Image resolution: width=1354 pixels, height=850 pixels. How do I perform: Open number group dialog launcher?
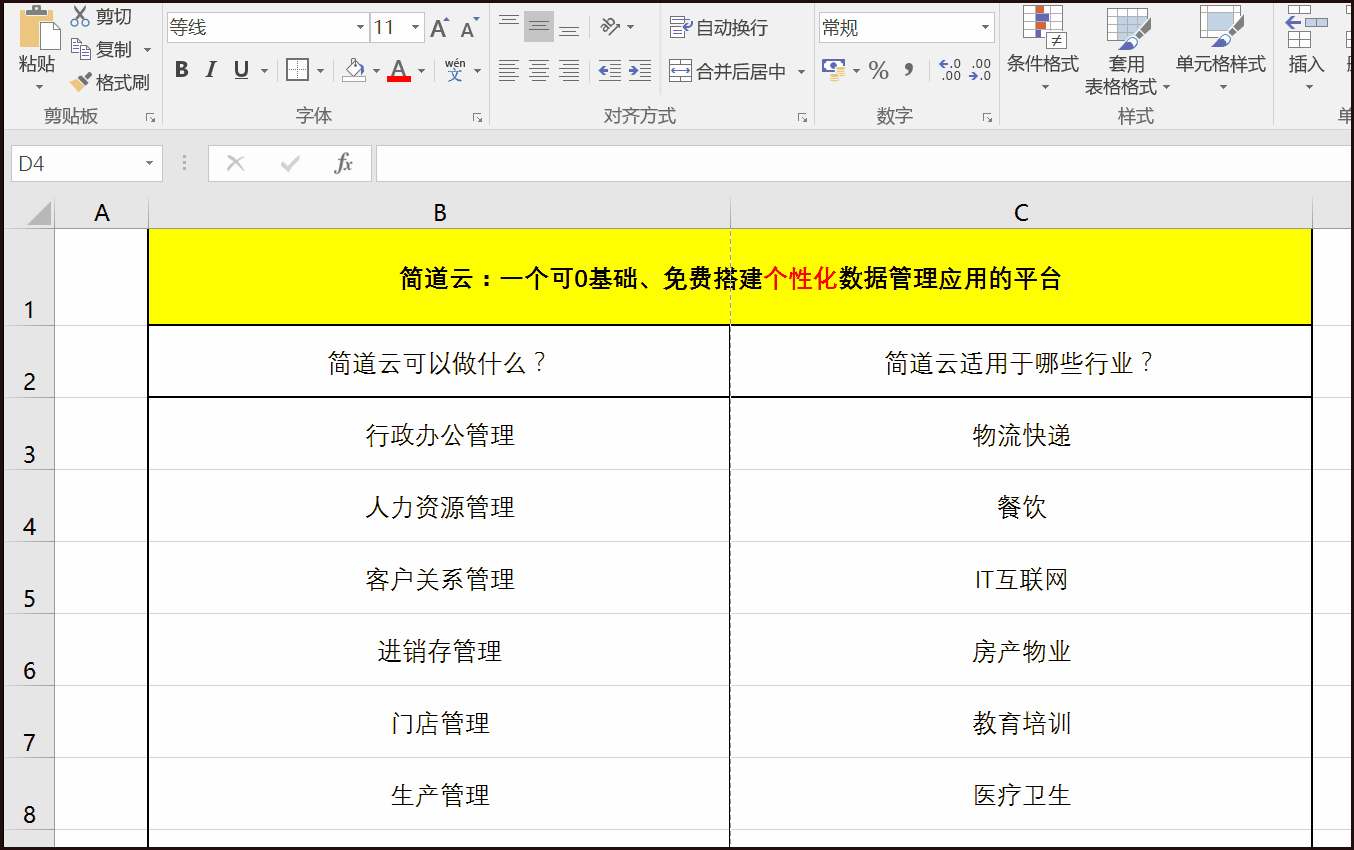tap(988, 118)
